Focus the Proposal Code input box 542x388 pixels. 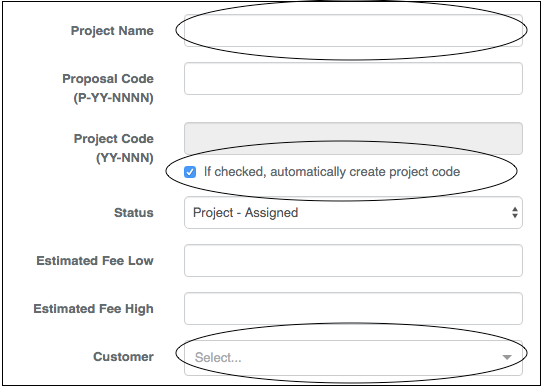point(353,78)
